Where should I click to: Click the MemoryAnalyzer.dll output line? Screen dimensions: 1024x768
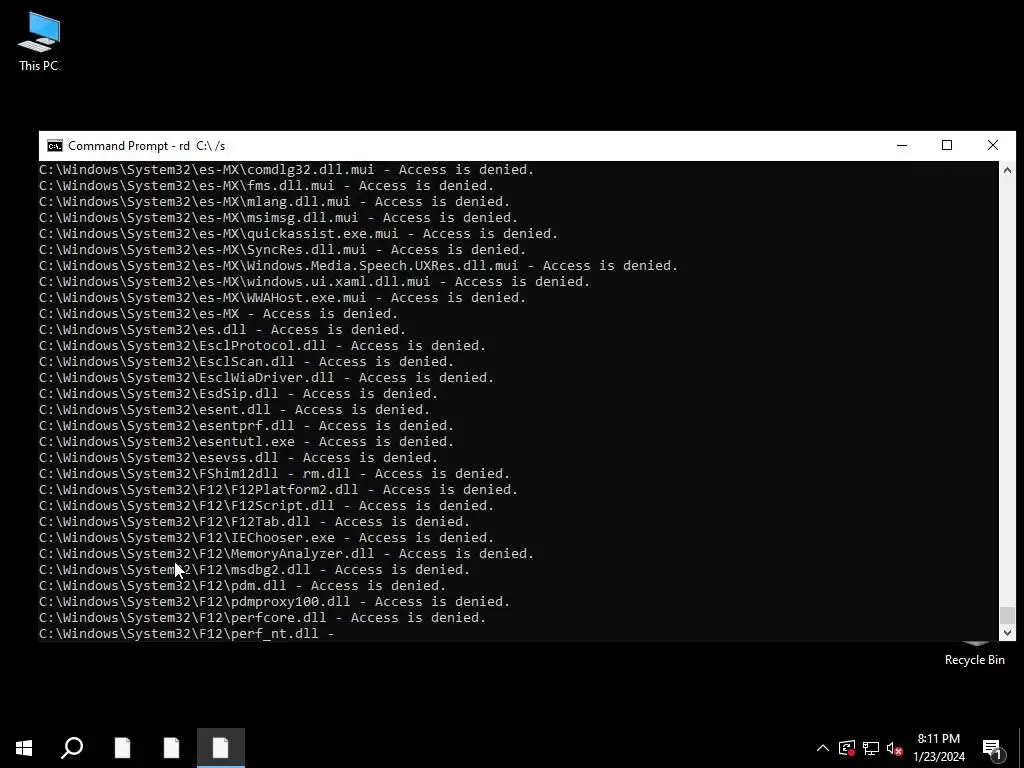(286, 554)
